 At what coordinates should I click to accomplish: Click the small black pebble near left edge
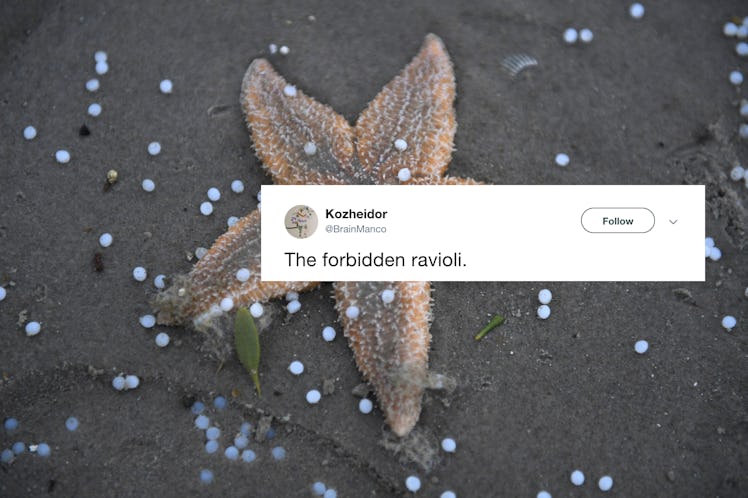pos(84,130)
